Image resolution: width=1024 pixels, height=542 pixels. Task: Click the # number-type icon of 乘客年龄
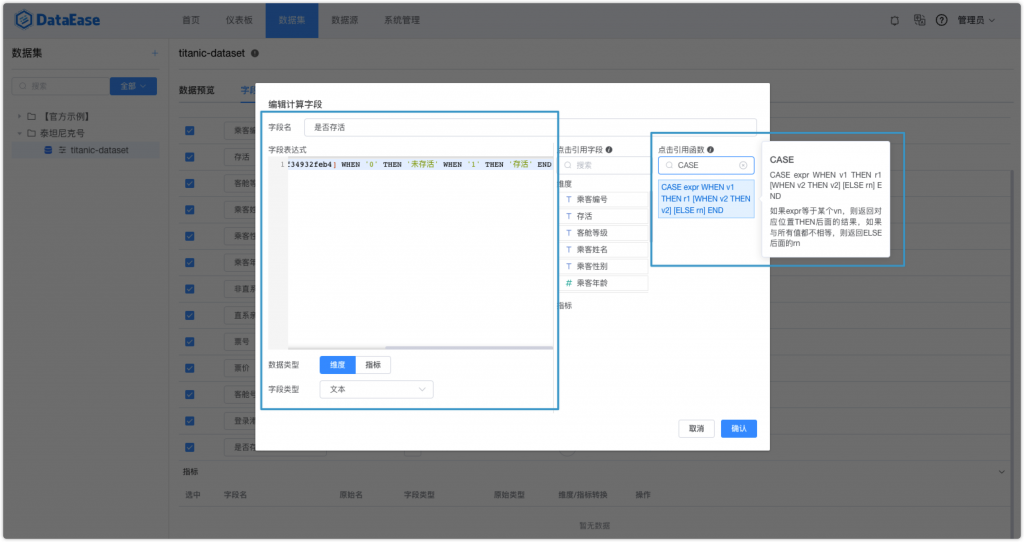(568, 283)
